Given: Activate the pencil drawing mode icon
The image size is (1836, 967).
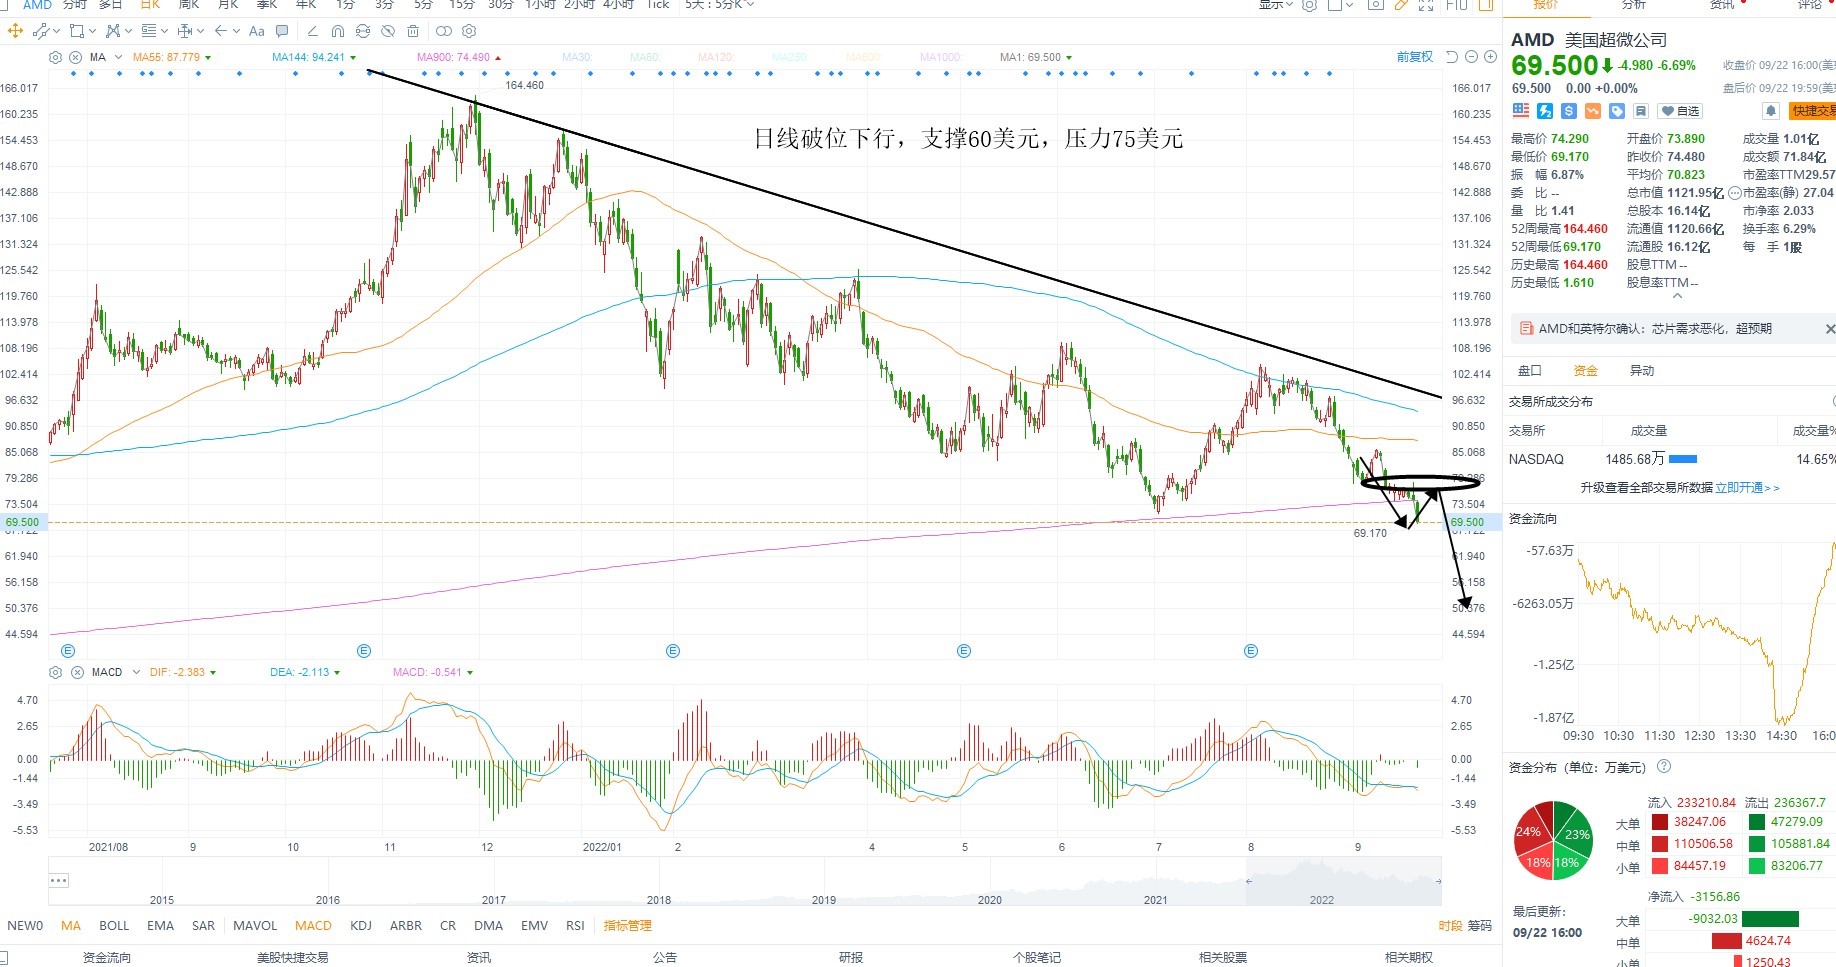Looking at the screenshot, I should (x=1401, y=4).
